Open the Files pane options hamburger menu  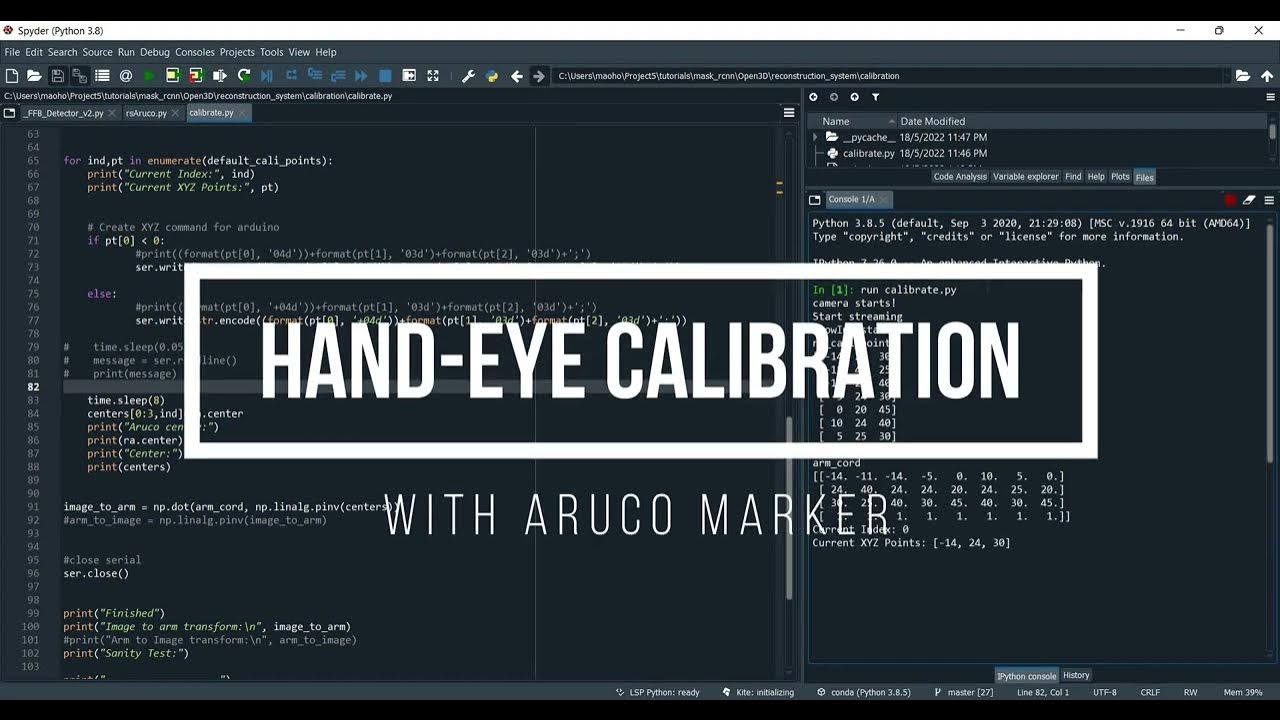point(1270,97)
